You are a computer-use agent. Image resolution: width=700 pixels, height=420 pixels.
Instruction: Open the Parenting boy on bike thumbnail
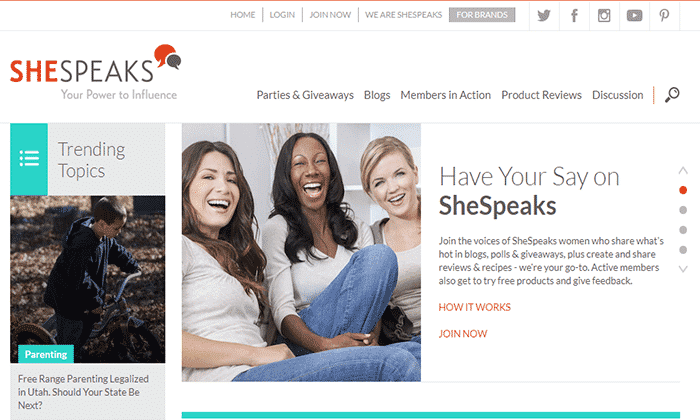pos(88,279)
